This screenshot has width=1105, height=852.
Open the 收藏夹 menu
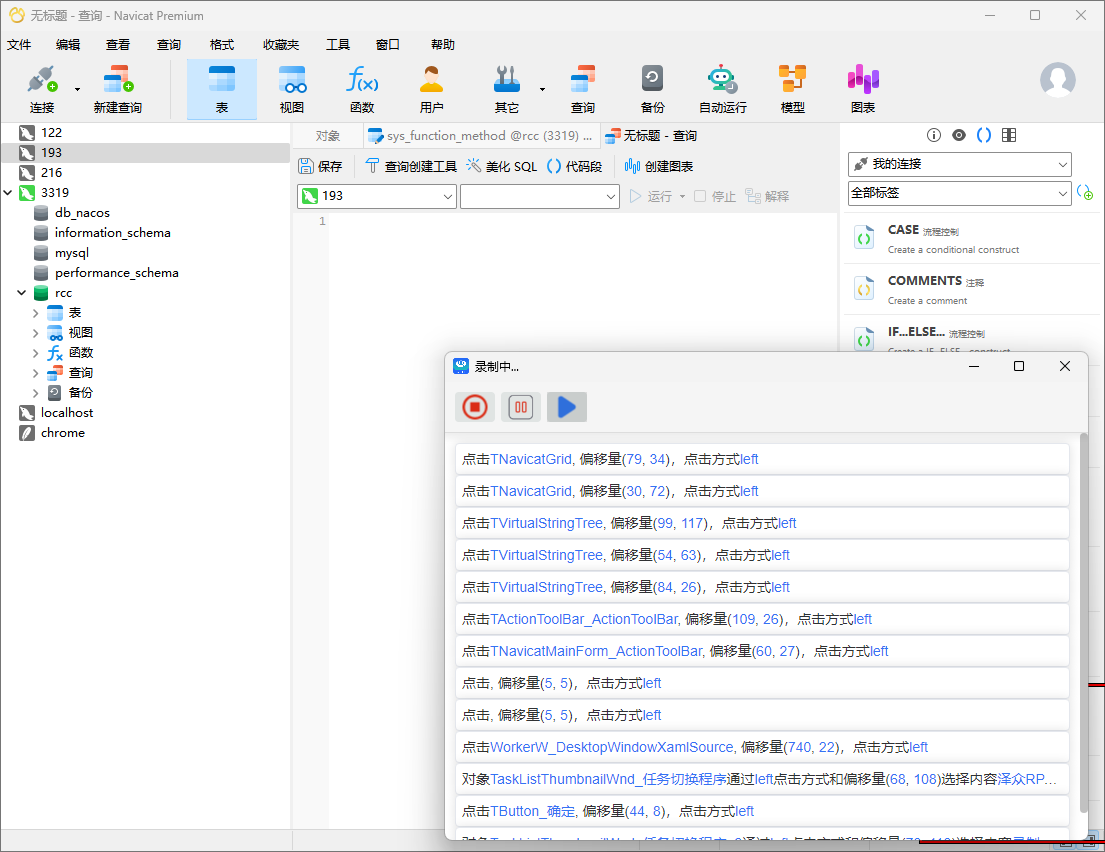pos(280,44)
